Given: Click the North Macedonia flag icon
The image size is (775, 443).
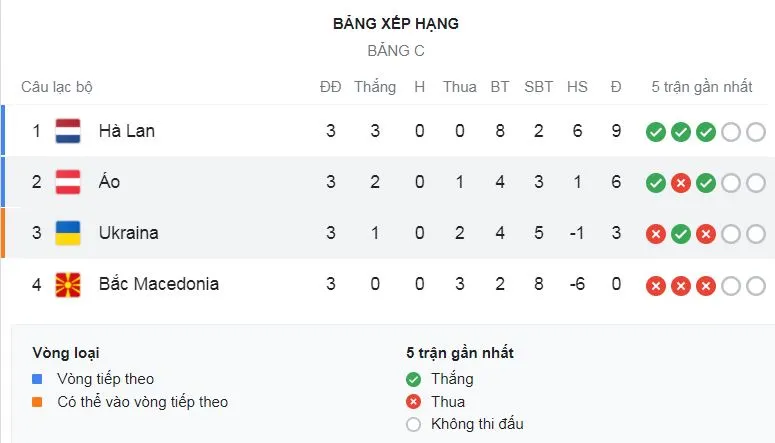Looking at the screenshot, I should (68, 284).
